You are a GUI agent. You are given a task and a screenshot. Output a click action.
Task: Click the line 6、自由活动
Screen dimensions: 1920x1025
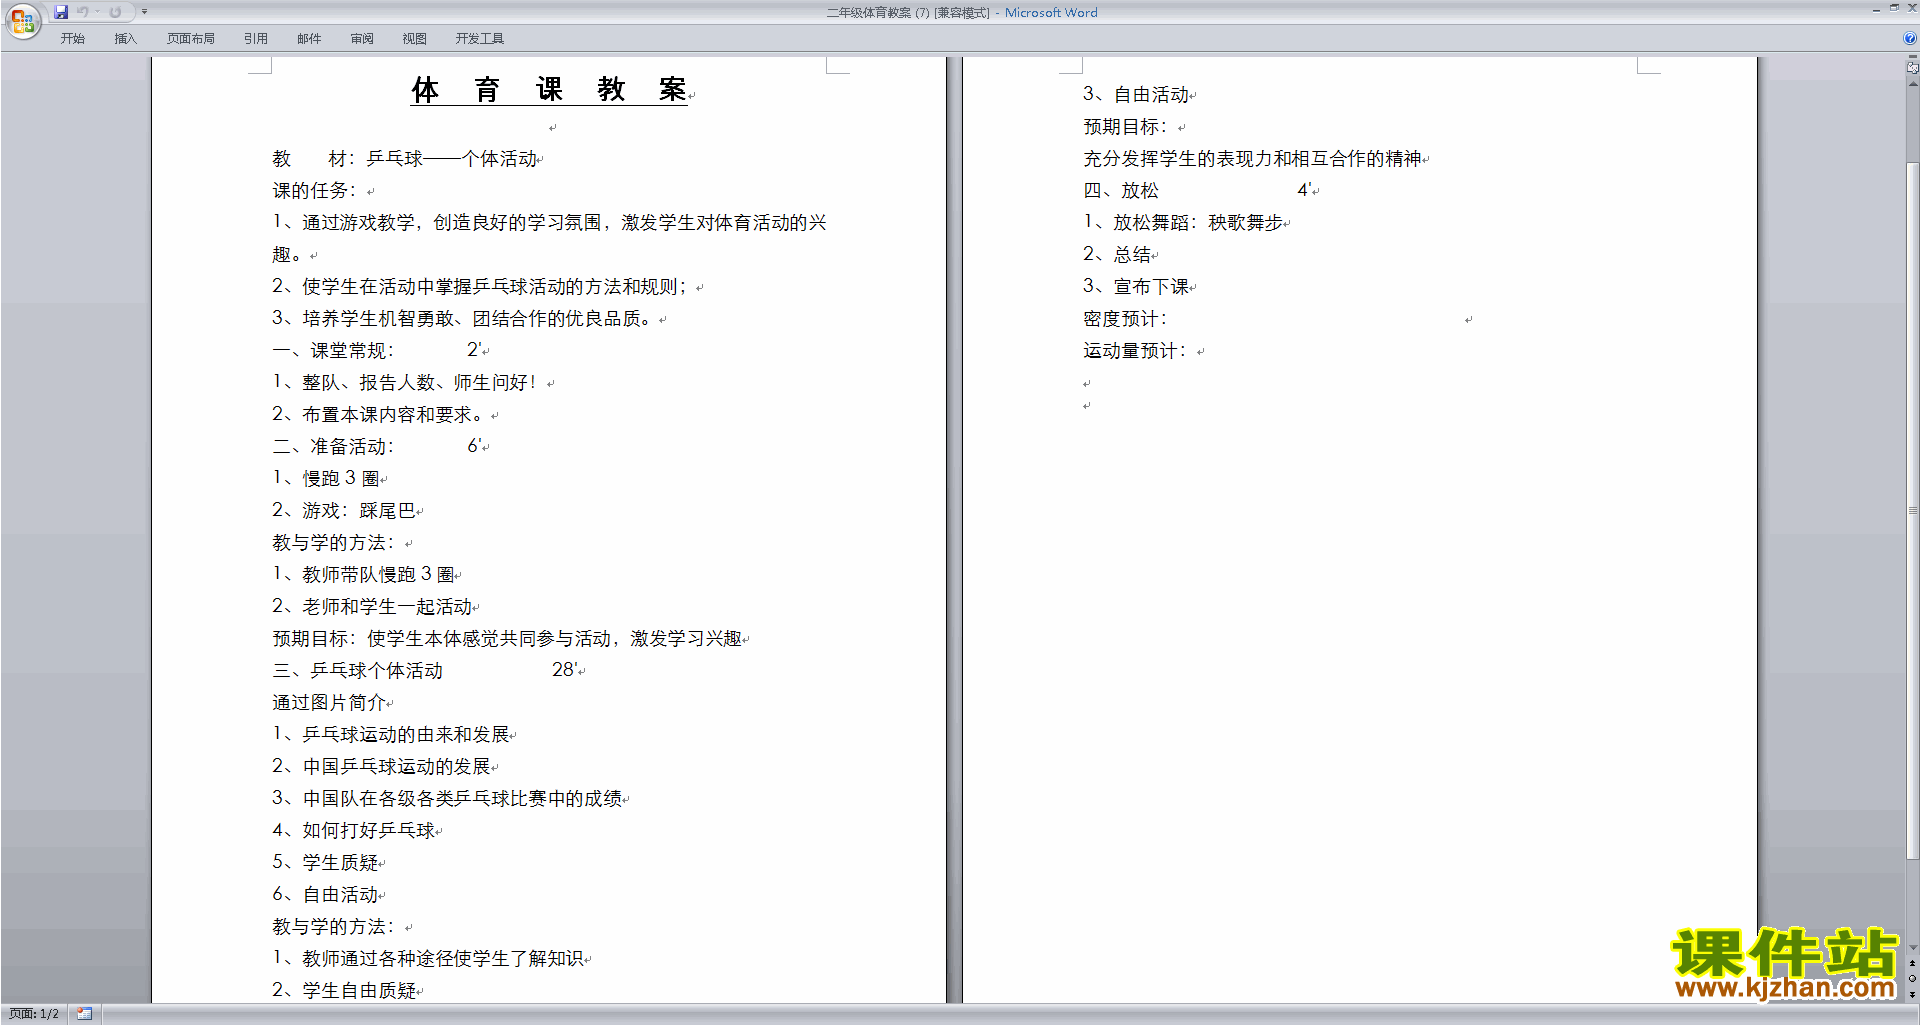pyautogui.click(x=326, y=895)
